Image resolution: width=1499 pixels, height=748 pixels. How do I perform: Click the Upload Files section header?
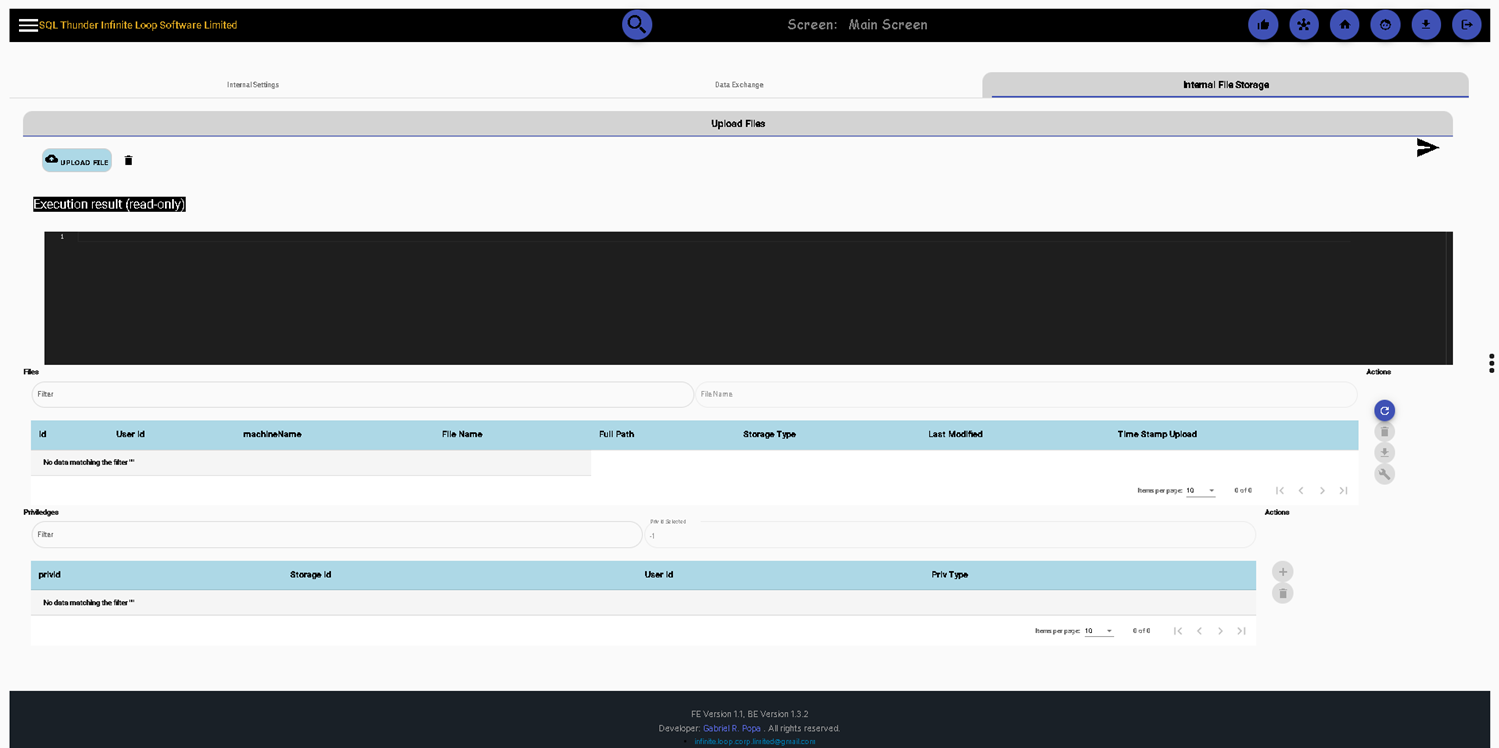738,124
